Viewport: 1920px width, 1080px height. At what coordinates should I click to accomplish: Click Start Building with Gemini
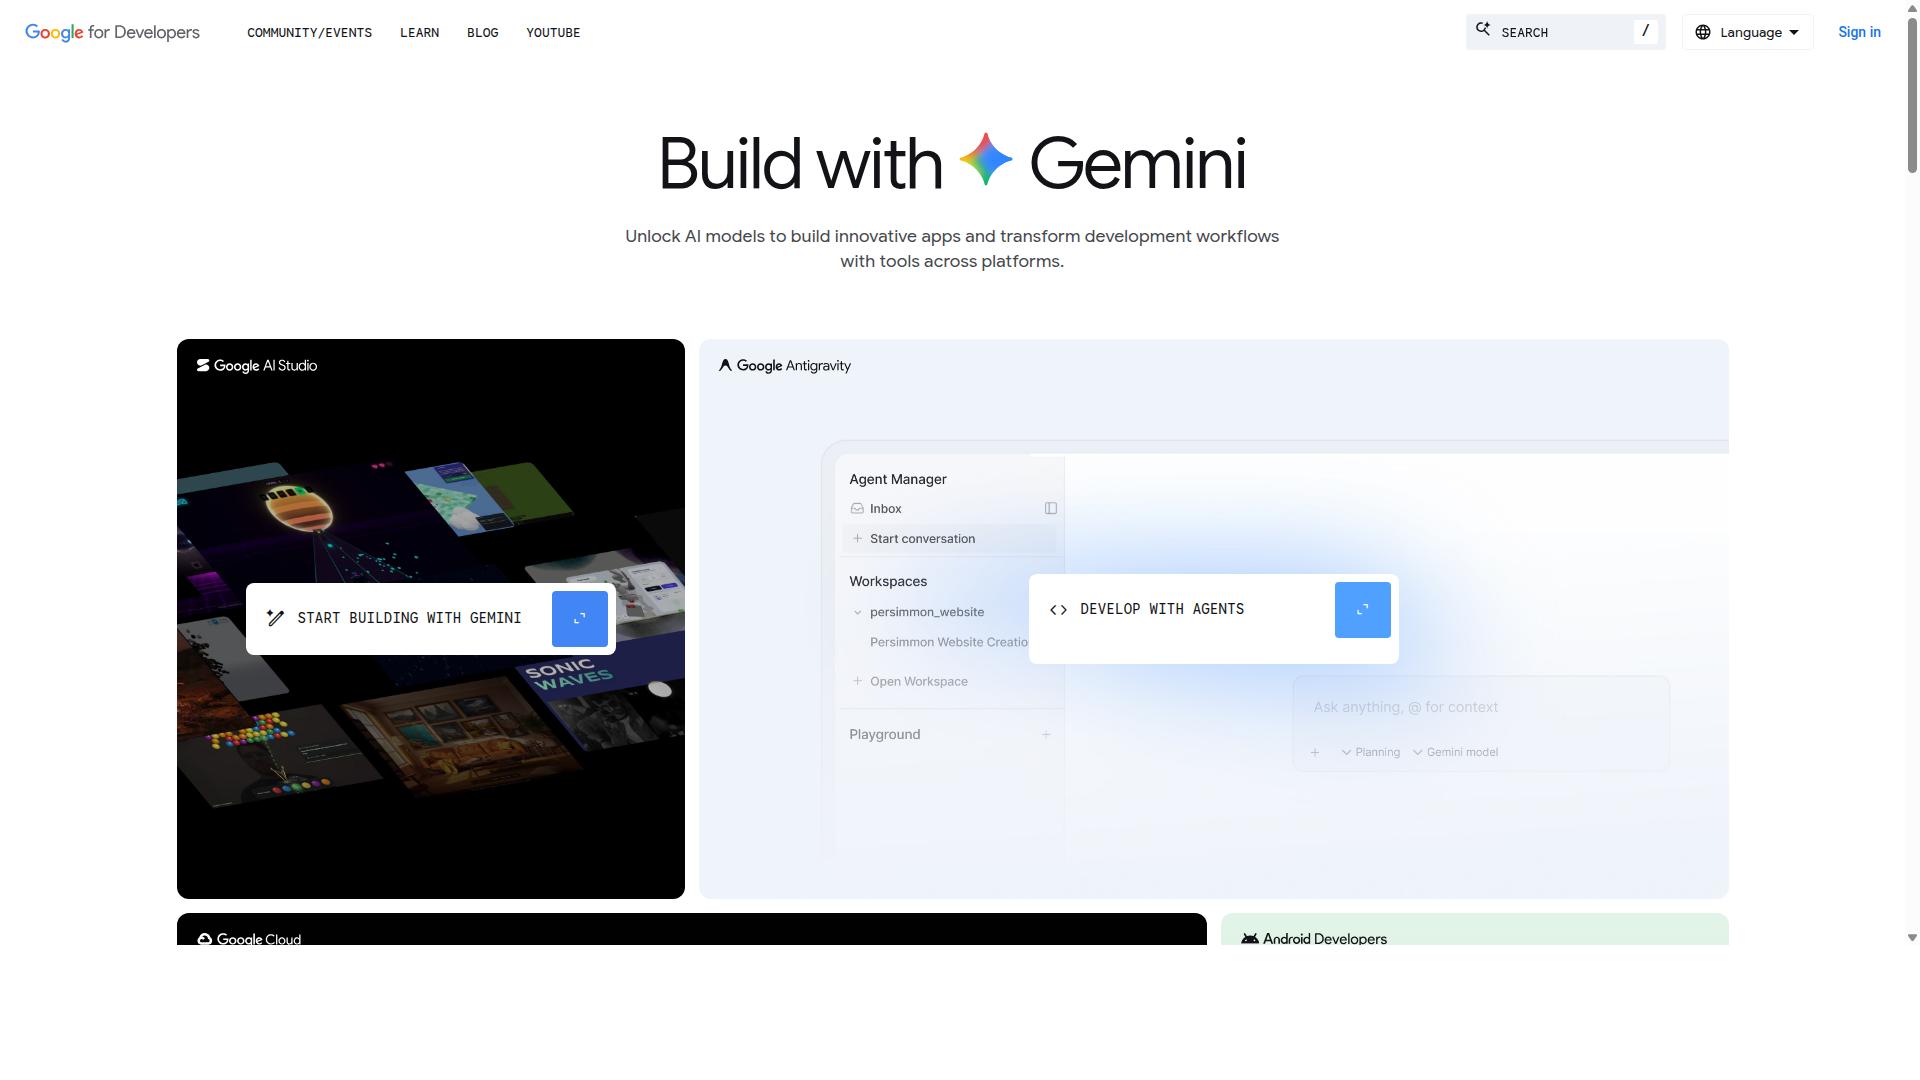(x=431, y=619)
